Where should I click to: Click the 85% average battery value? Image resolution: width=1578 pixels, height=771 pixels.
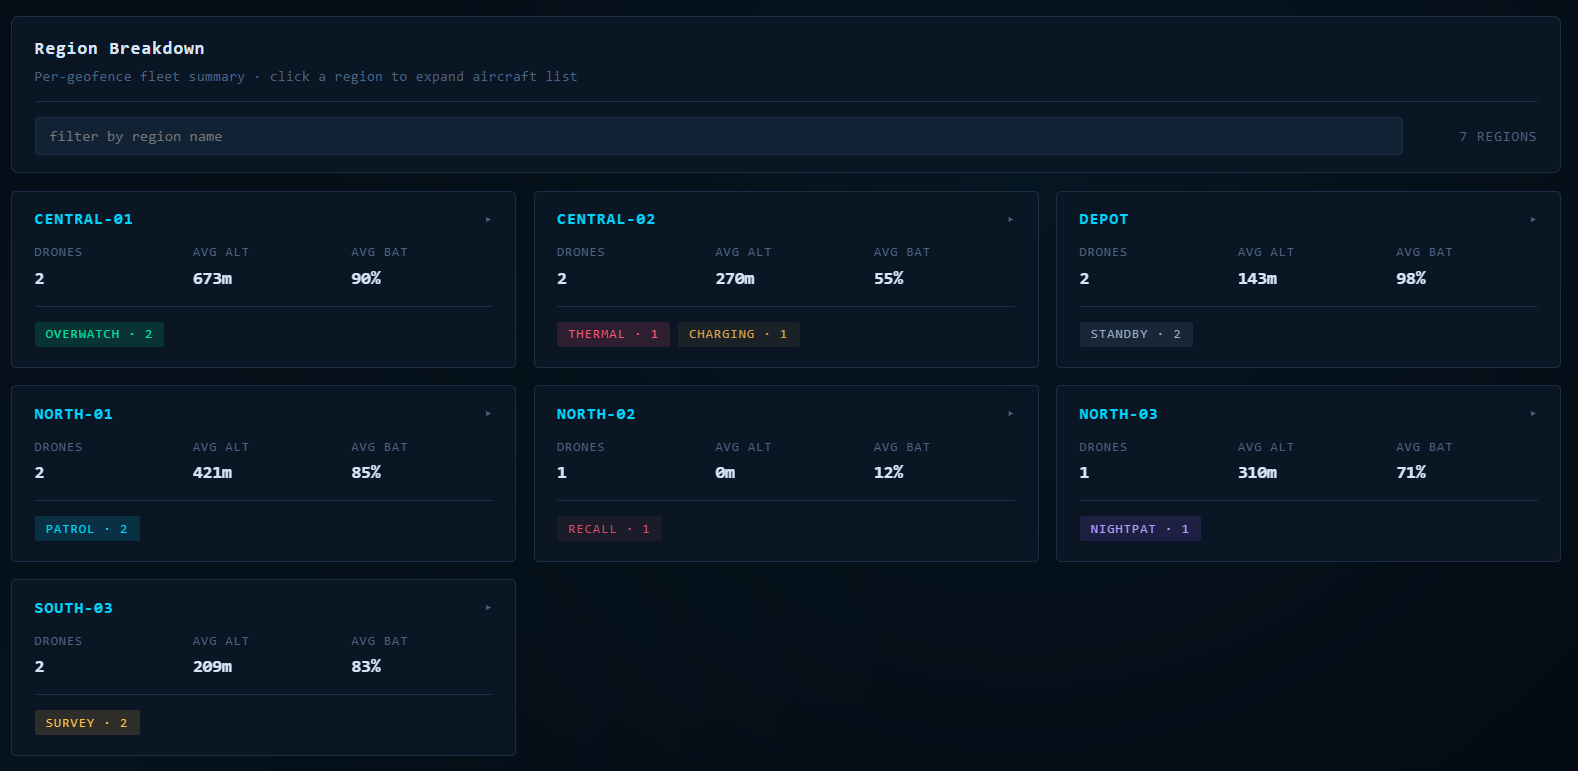[366, 472]
